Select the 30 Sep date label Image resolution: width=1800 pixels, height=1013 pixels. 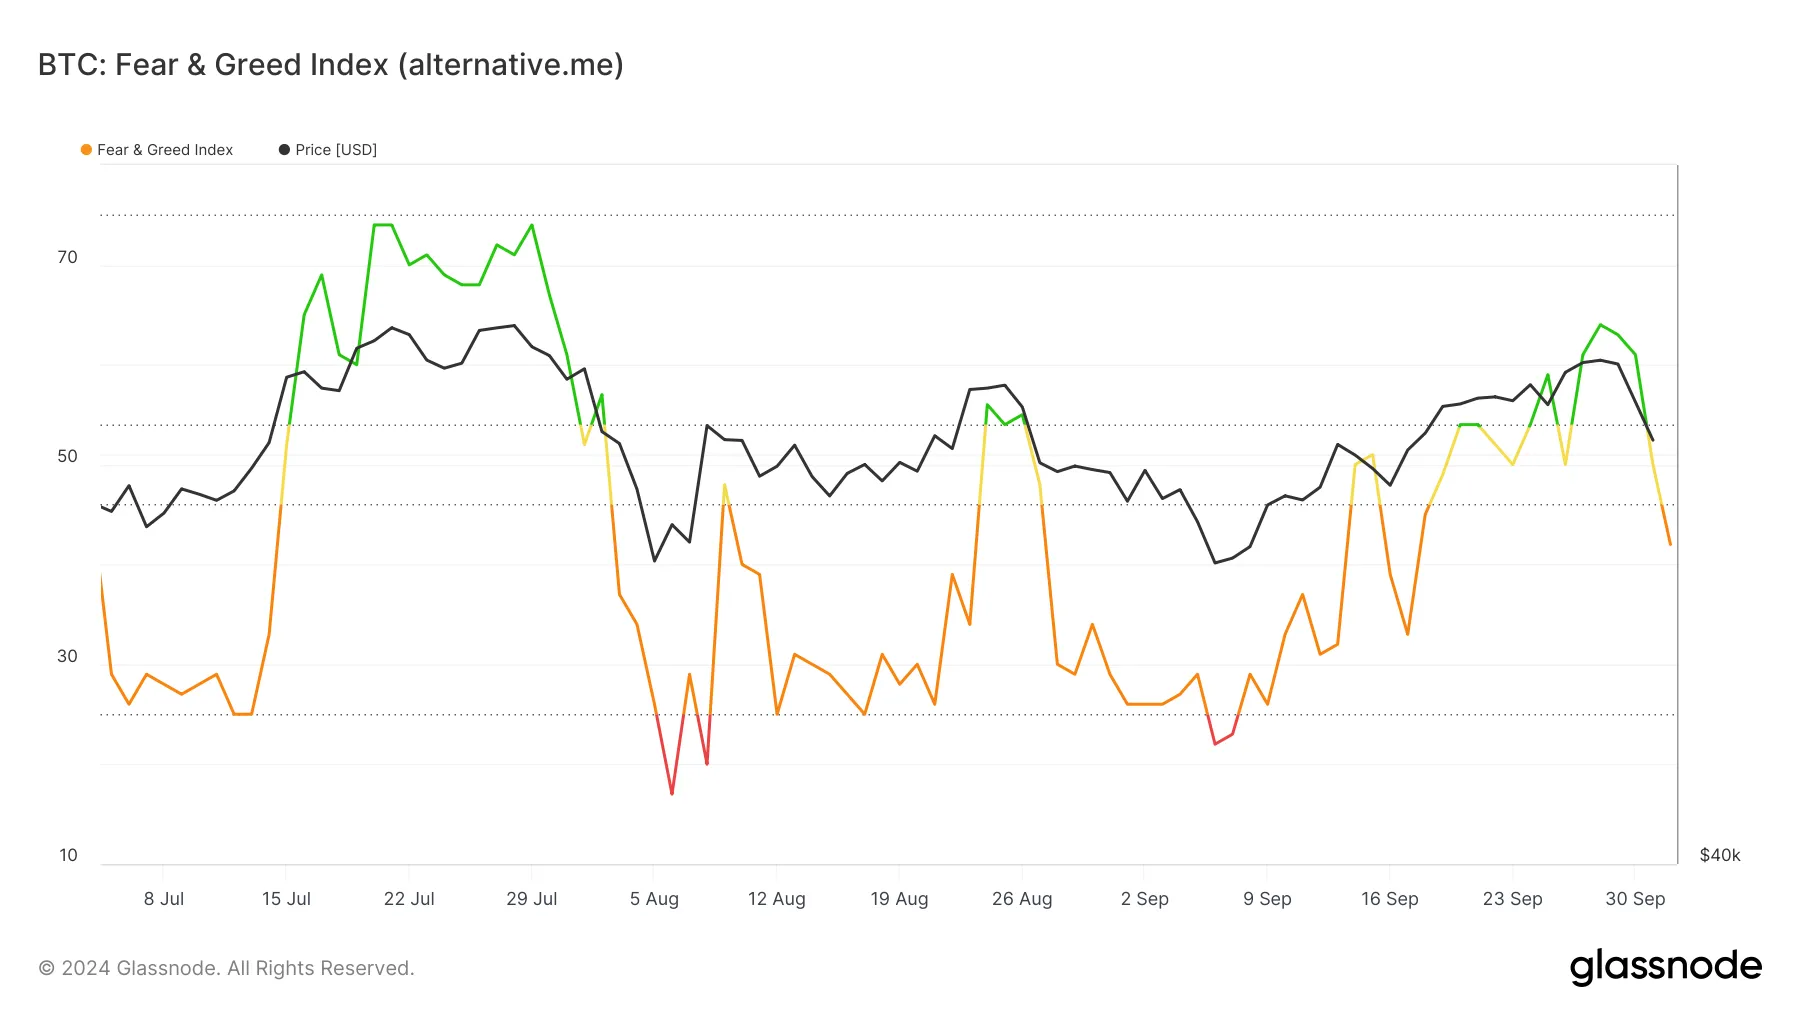coord(1635,899)
